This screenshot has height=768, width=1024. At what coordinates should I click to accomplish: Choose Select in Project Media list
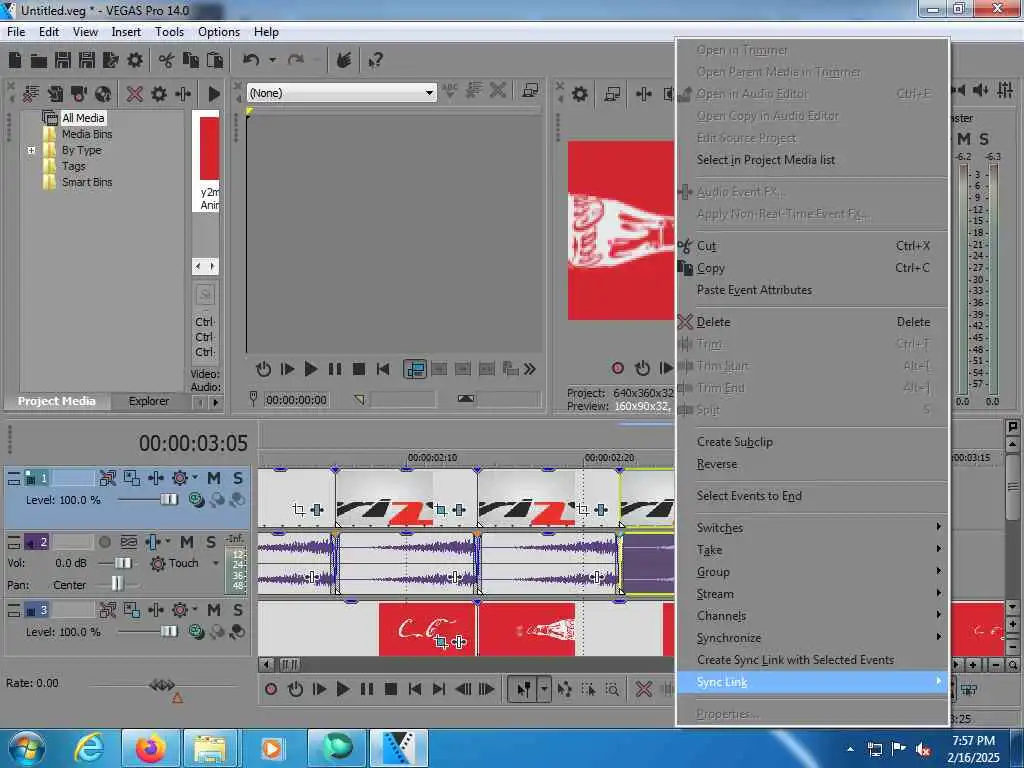tap(812, 160)
